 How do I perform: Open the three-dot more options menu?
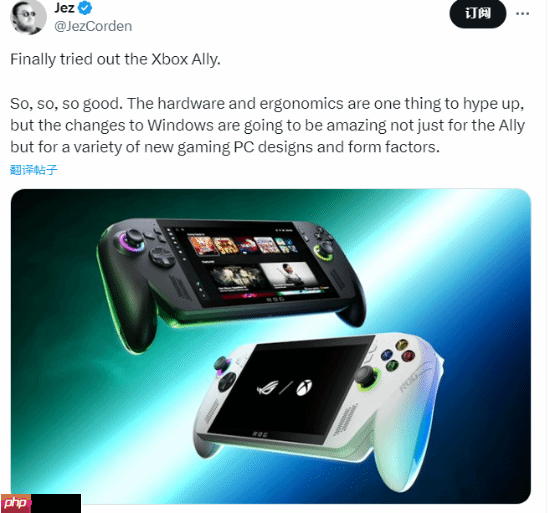[x=522, y=14]
